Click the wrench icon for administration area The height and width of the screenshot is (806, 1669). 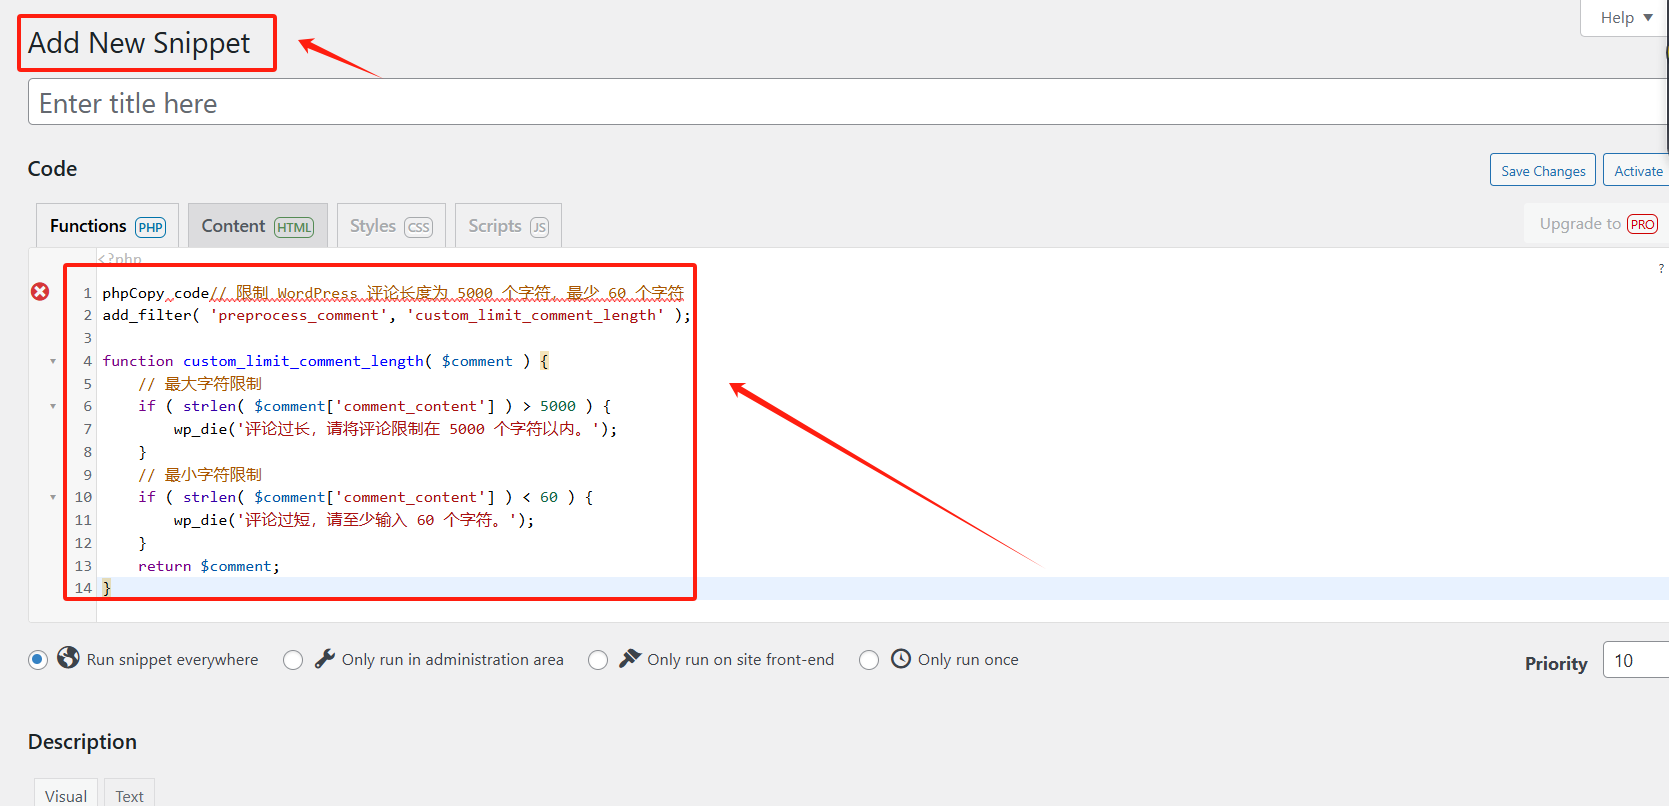(x=324, y=658)
